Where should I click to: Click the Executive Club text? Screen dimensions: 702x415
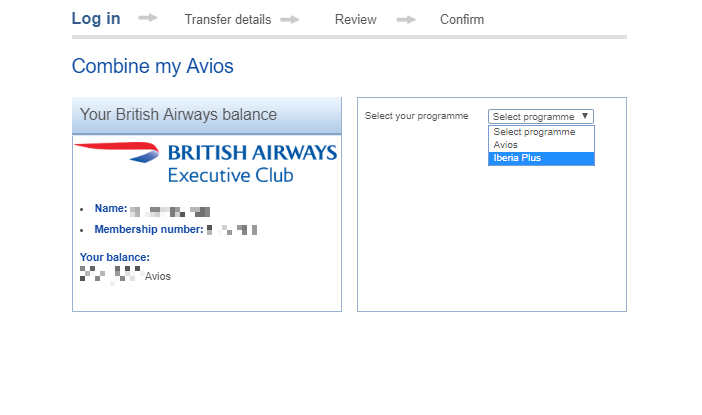tap(230, 175)
